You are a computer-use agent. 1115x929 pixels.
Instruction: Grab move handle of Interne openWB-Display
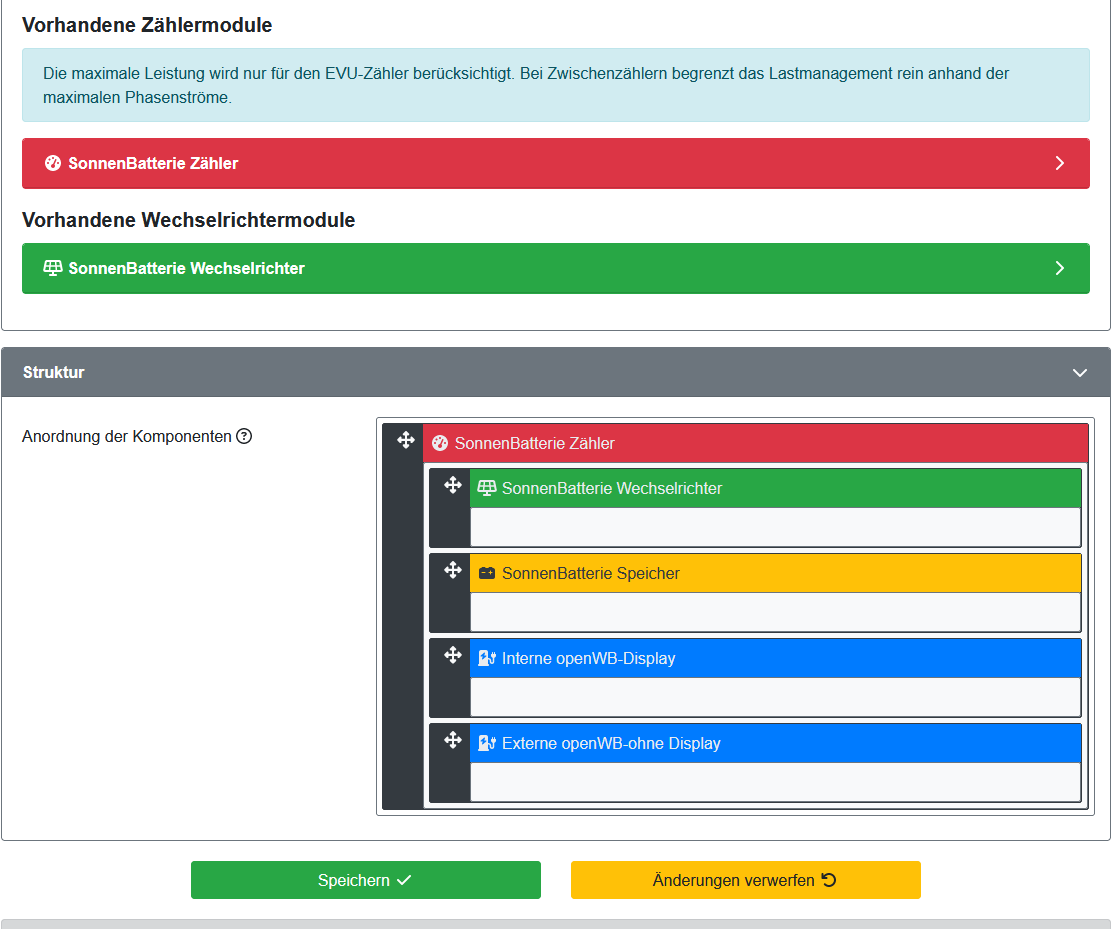[x=453, y=654]
